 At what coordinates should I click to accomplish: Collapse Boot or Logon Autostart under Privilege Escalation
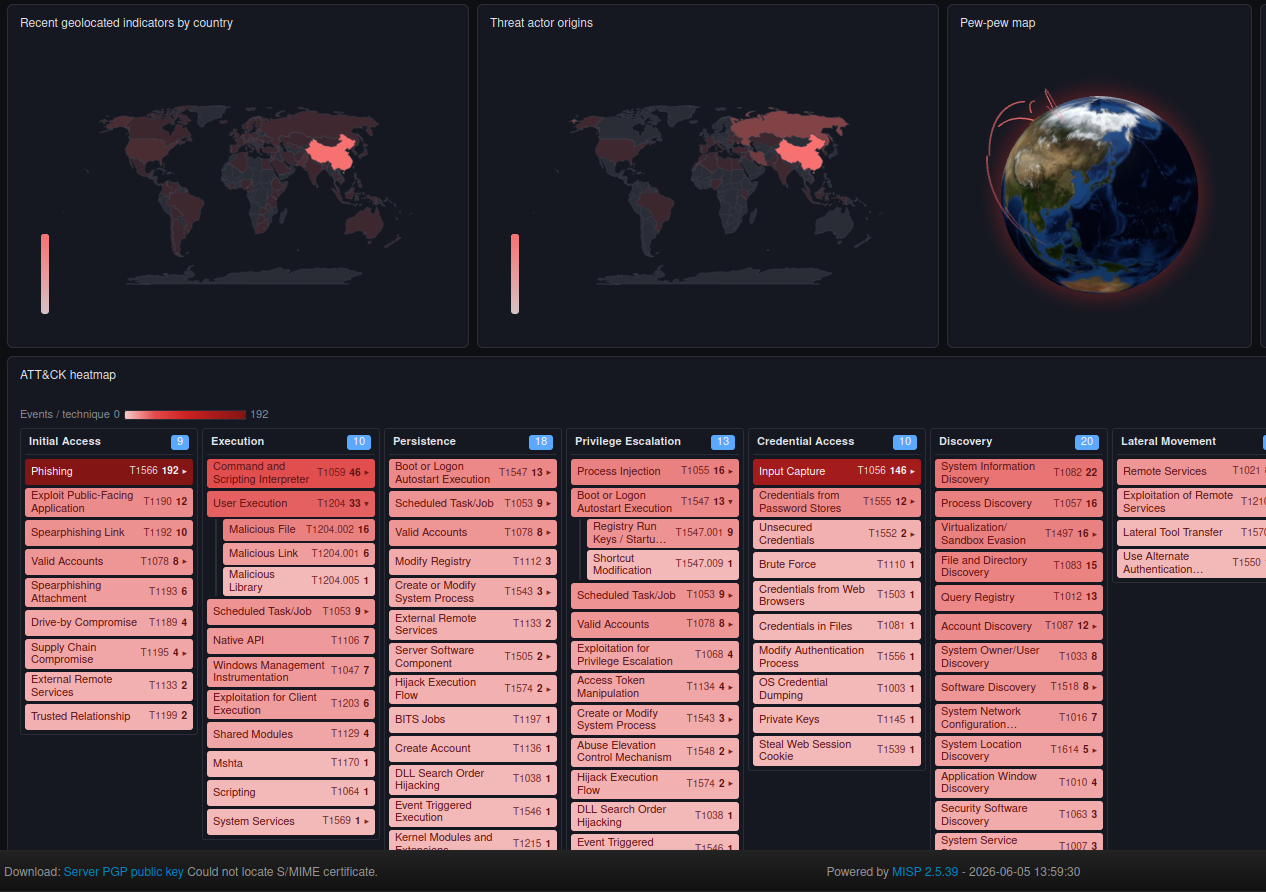click(x=731, y=502)
